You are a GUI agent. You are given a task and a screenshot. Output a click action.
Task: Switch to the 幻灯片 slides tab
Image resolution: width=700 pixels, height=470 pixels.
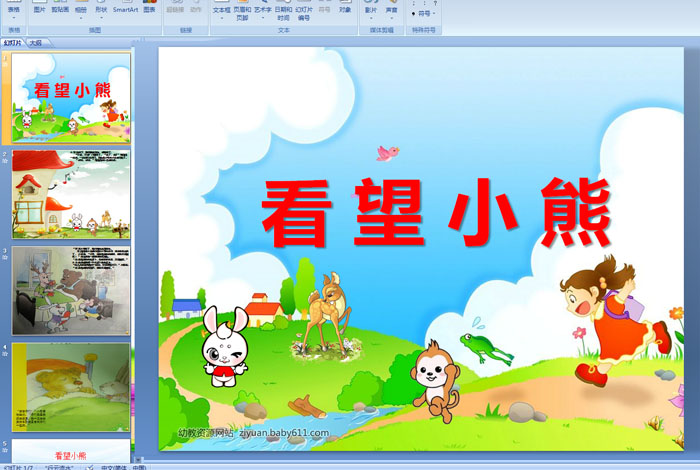click(12, 43)
